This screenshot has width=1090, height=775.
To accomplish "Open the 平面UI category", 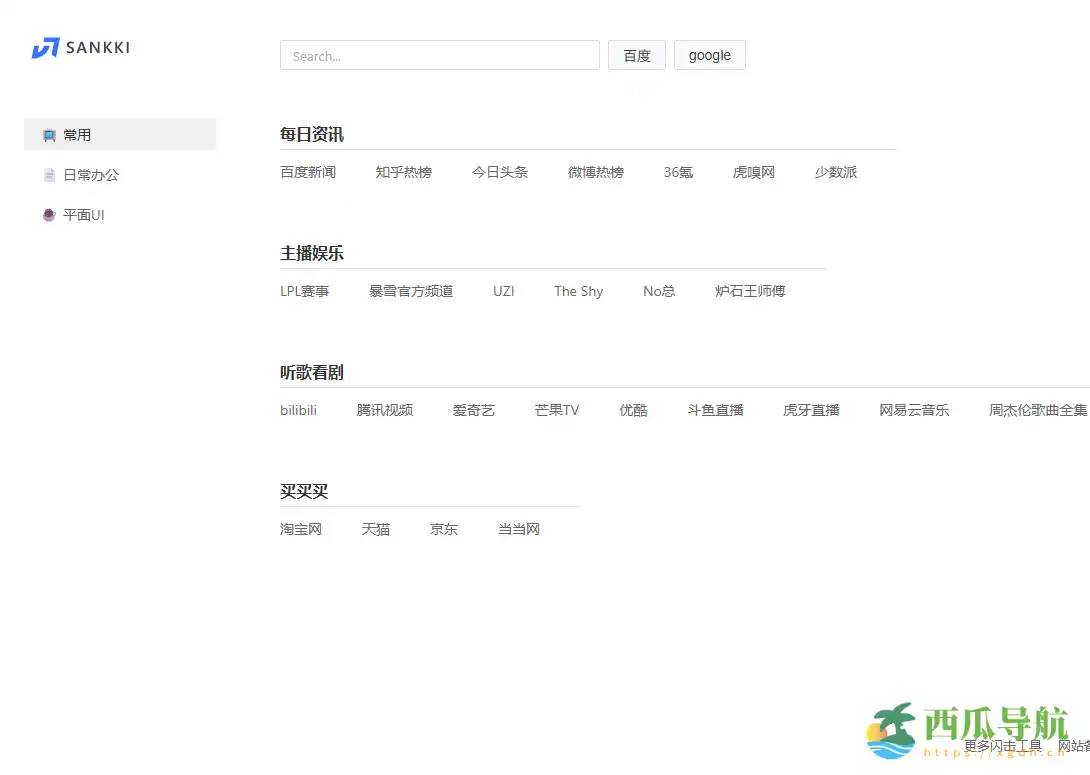I will point(84,214).
